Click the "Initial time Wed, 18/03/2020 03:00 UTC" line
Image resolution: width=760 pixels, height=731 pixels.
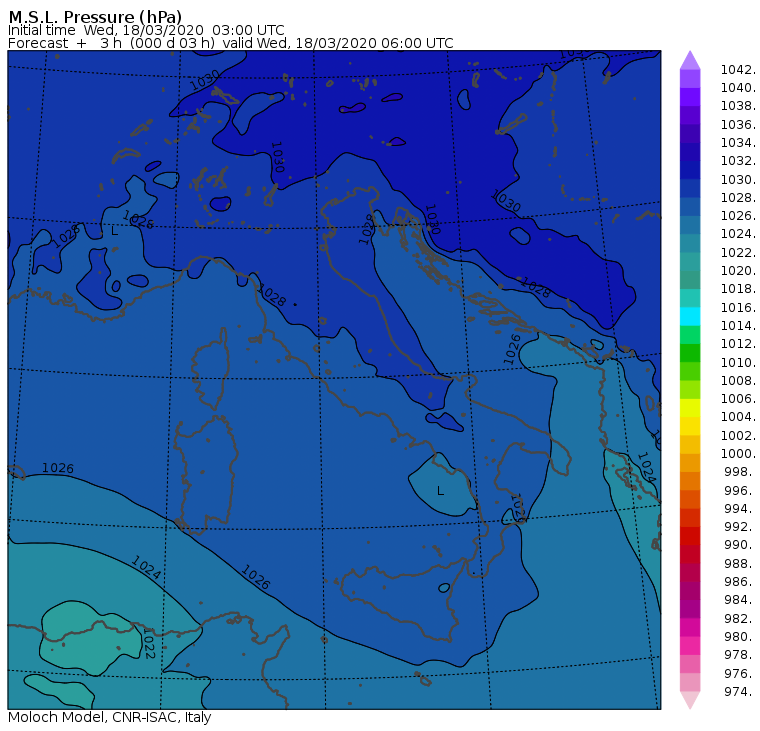pos(146,30)
